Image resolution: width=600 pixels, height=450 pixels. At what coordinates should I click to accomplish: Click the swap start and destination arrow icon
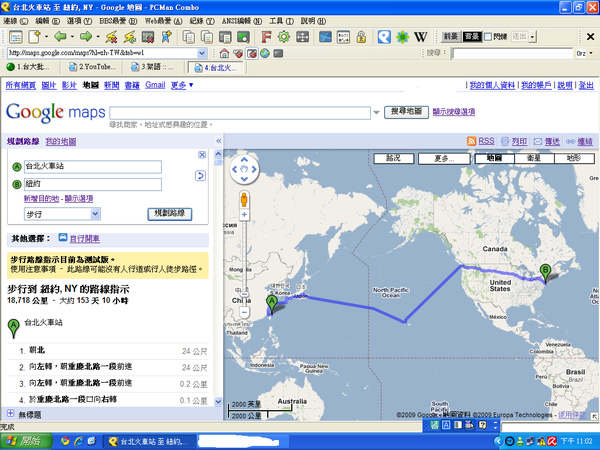point(200,176)
